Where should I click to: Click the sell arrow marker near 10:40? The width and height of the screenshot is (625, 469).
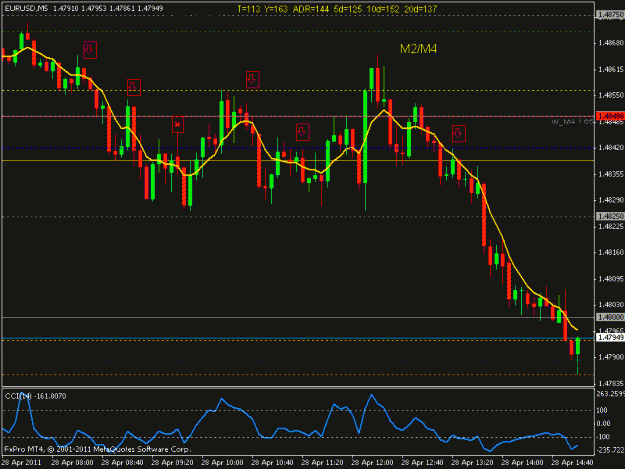253,79
